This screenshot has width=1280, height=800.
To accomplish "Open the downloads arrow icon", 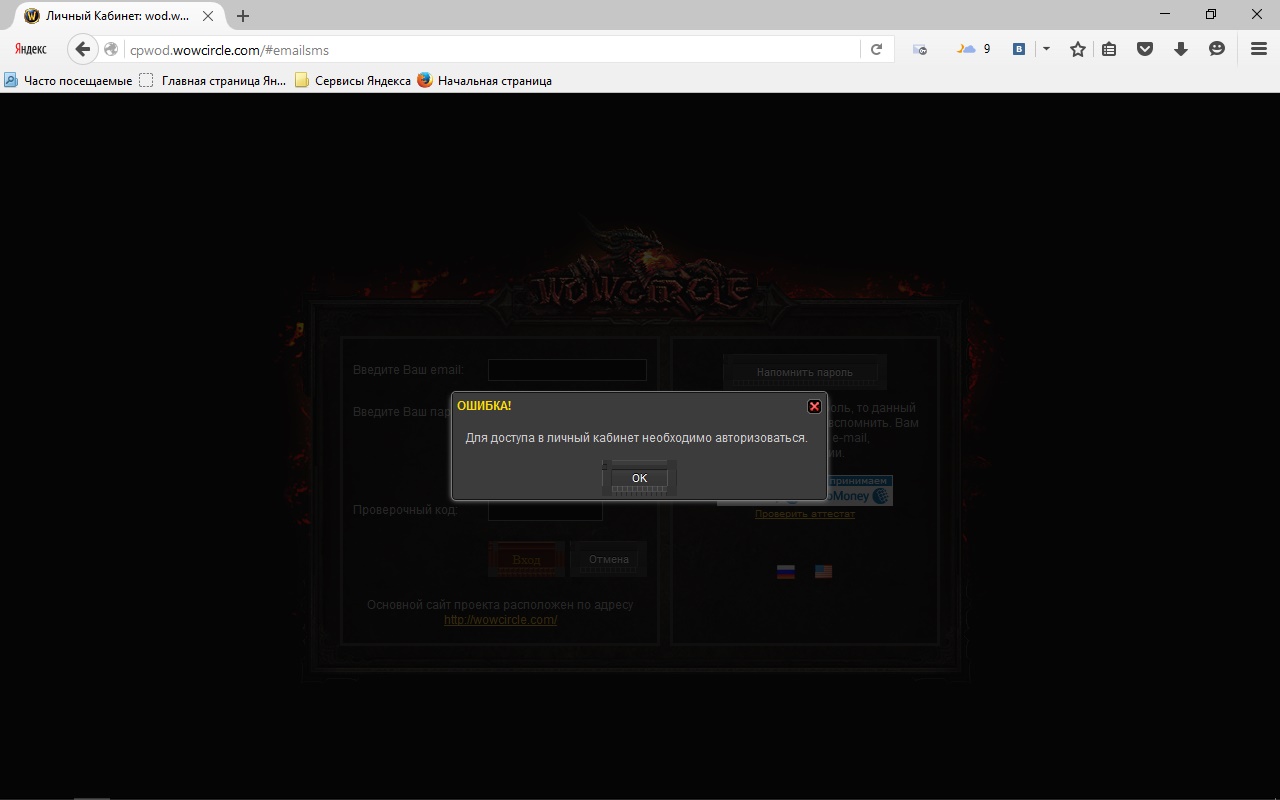I will pos(1181,49).
